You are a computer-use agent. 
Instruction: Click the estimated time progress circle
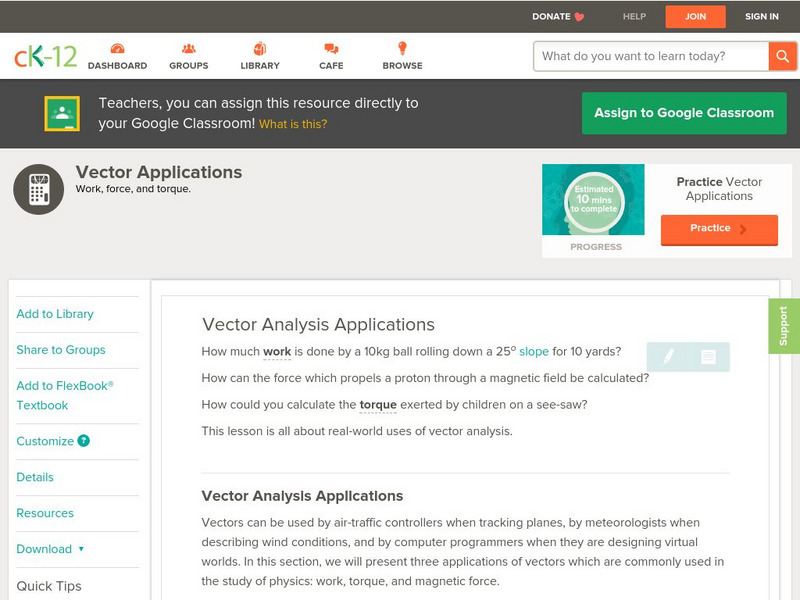pos(595,201)
